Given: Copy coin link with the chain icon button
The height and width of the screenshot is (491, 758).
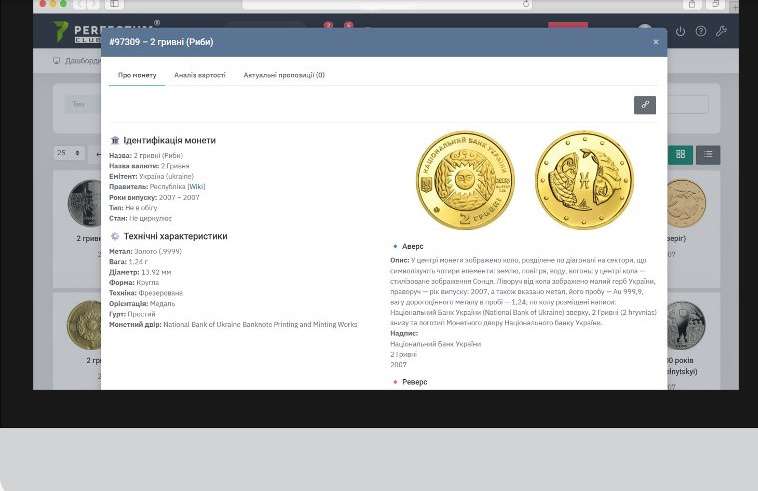Looking at the screenshot, I should point(645,105).
